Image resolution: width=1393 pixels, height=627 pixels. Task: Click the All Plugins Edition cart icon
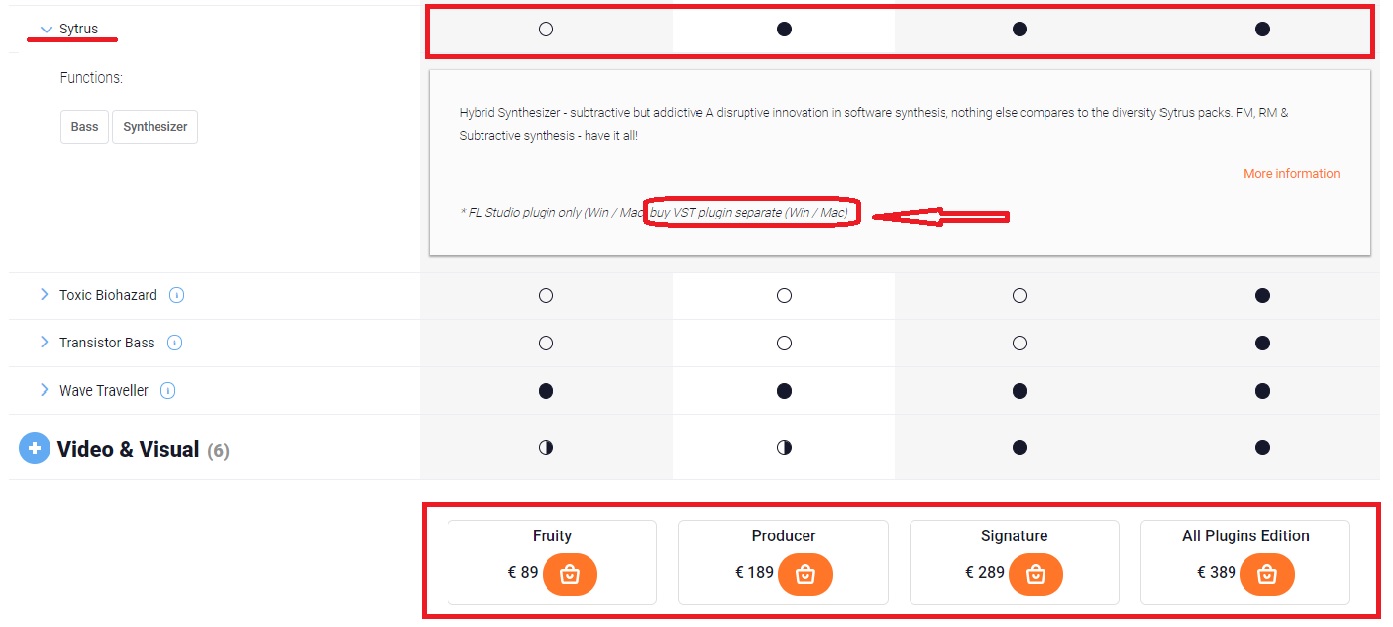(1267, 574)
